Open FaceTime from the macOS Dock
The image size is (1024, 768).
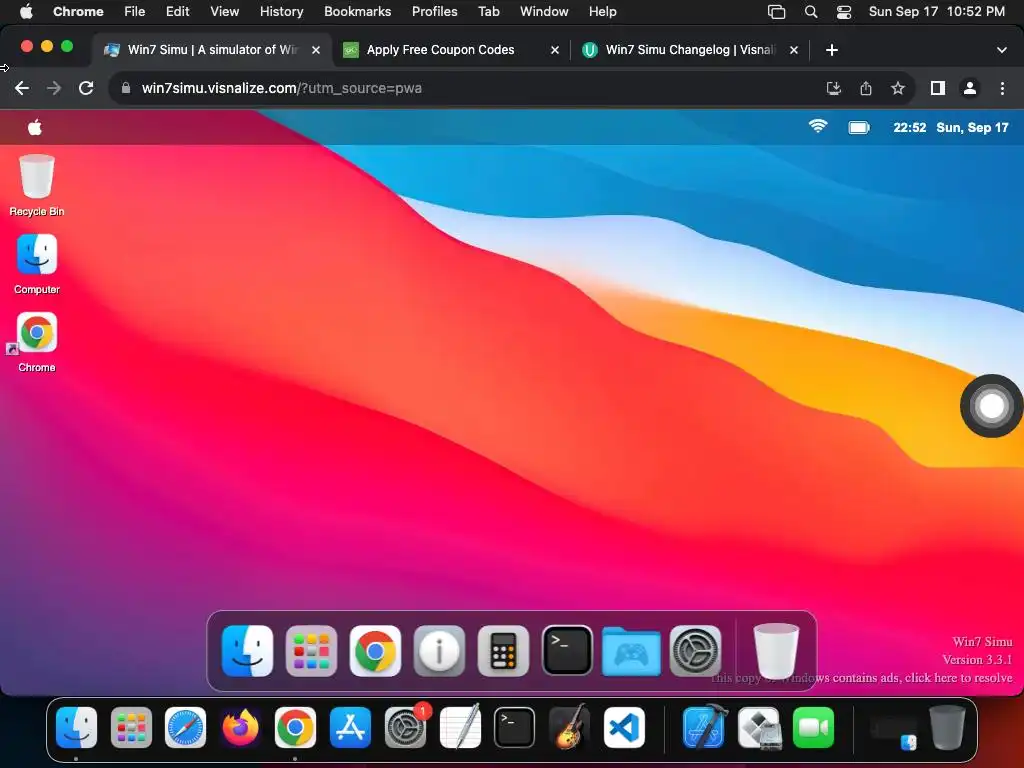click(814, 727)
